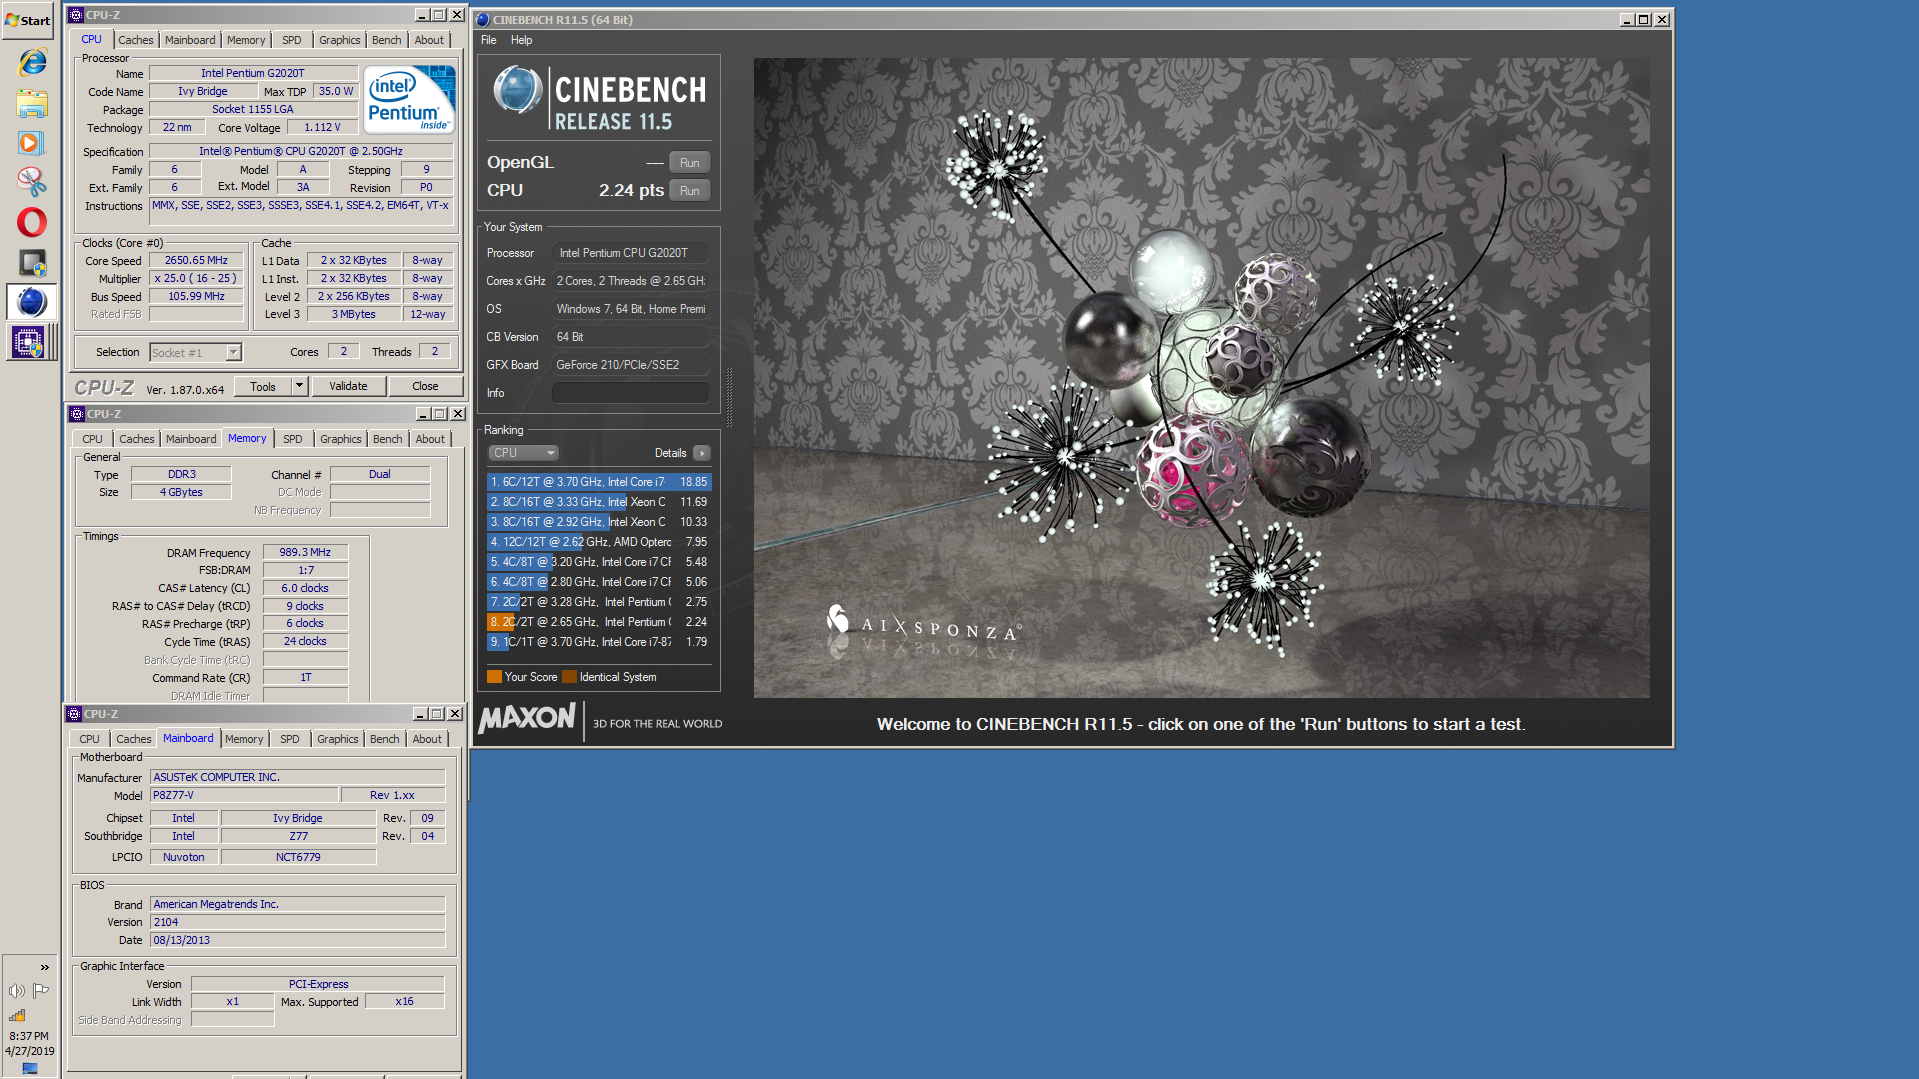Open the Windows Start menu

click(x=28, y=20)
